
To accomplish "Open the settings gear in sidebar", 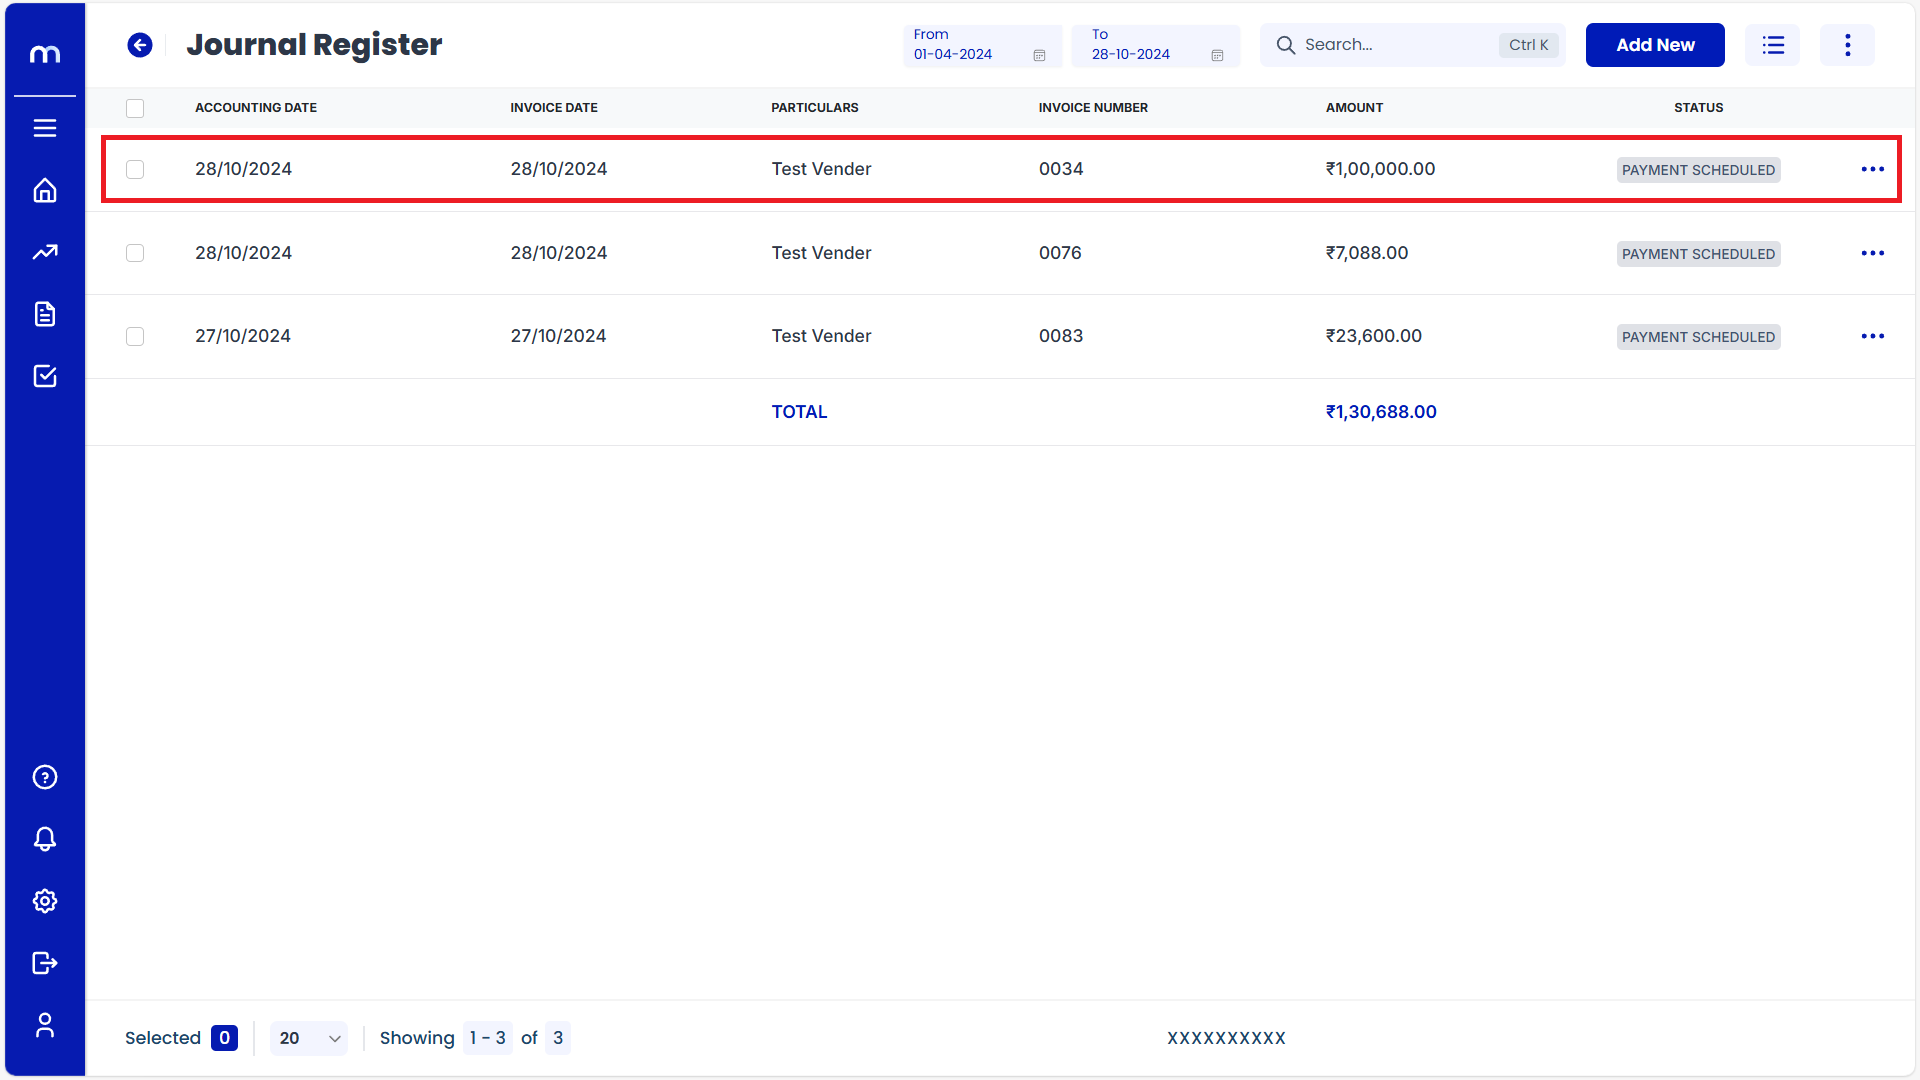I will click(x=45, y=901).
